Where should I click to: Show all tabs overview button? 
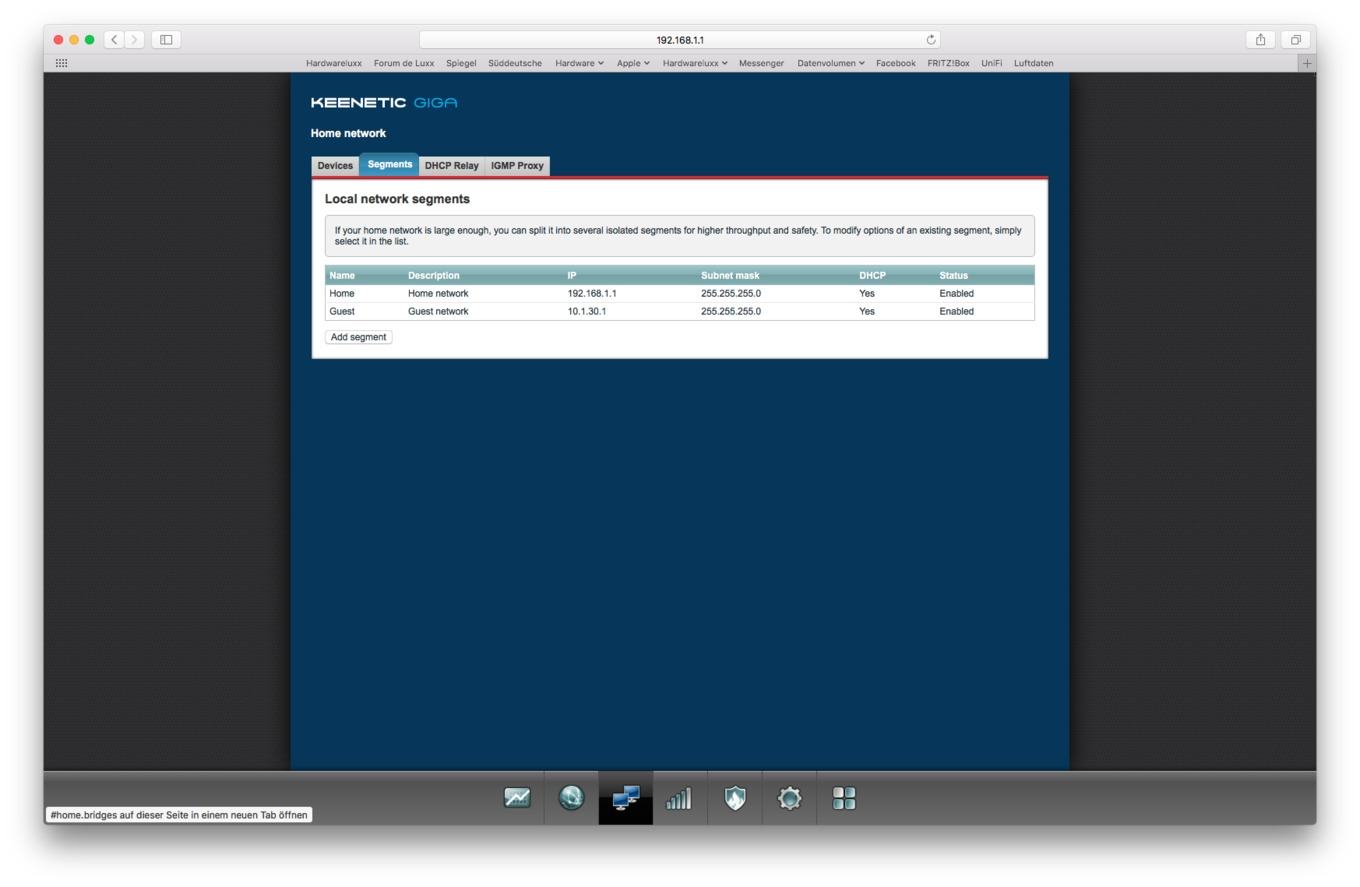1295,40
